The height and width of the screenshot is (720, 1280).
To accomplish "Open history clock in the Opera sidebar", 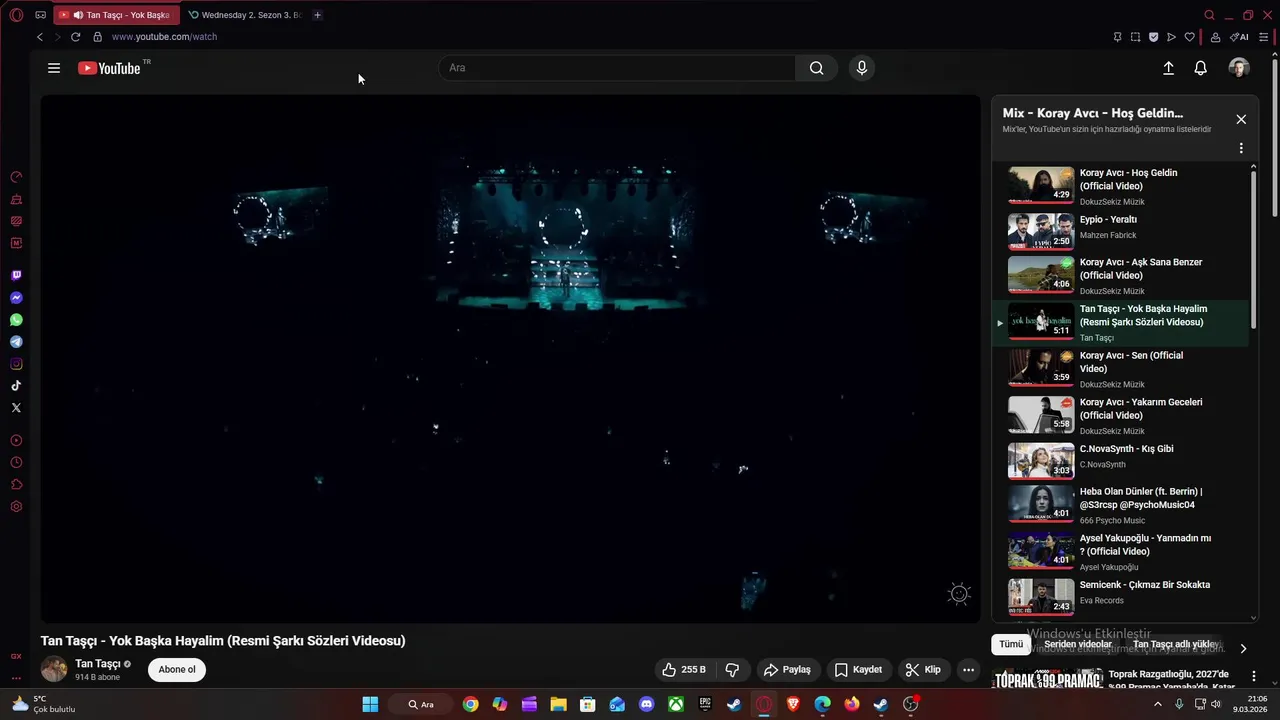I will coord(16,463).
